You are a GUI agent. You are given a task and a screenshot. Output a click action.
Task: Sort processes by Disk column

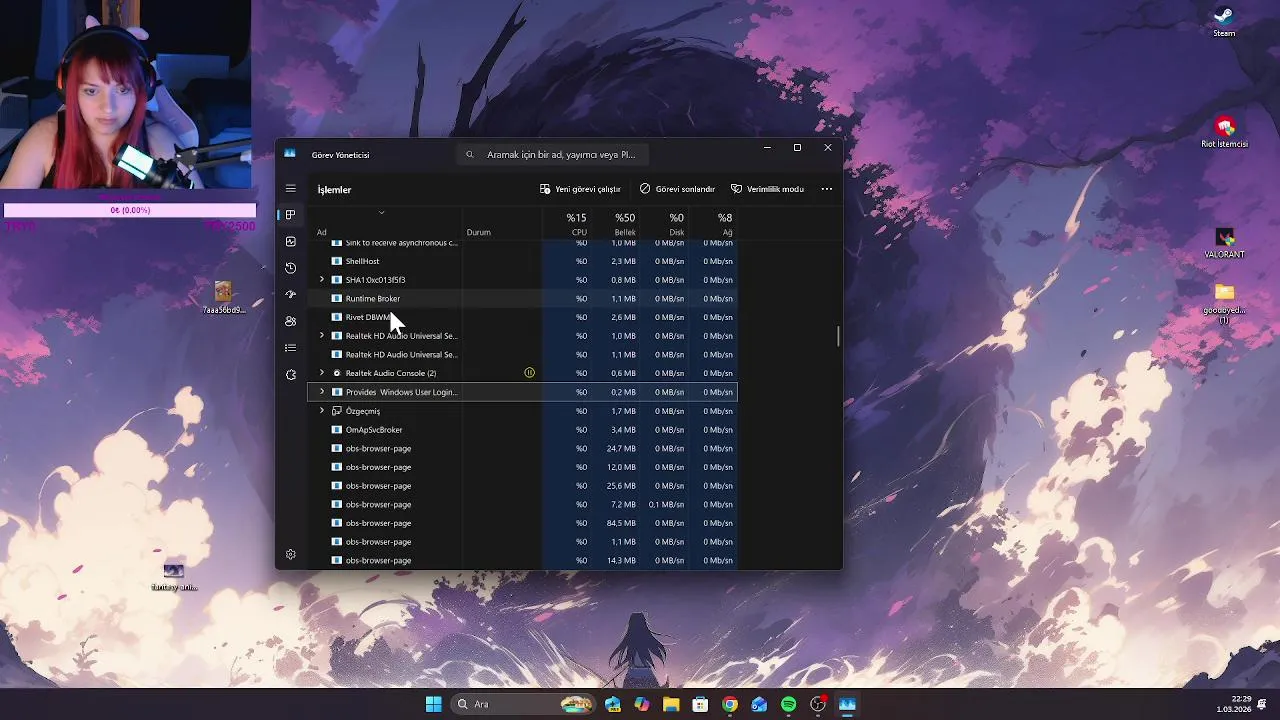click(x=665, y=224)
